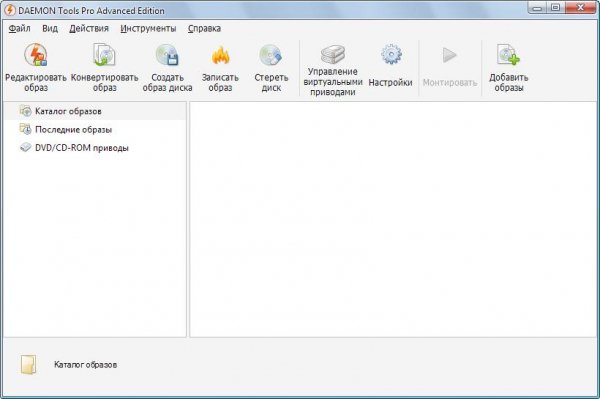
Task: Select the Последние образы label in sidebar
Action: tap(73, 130)
